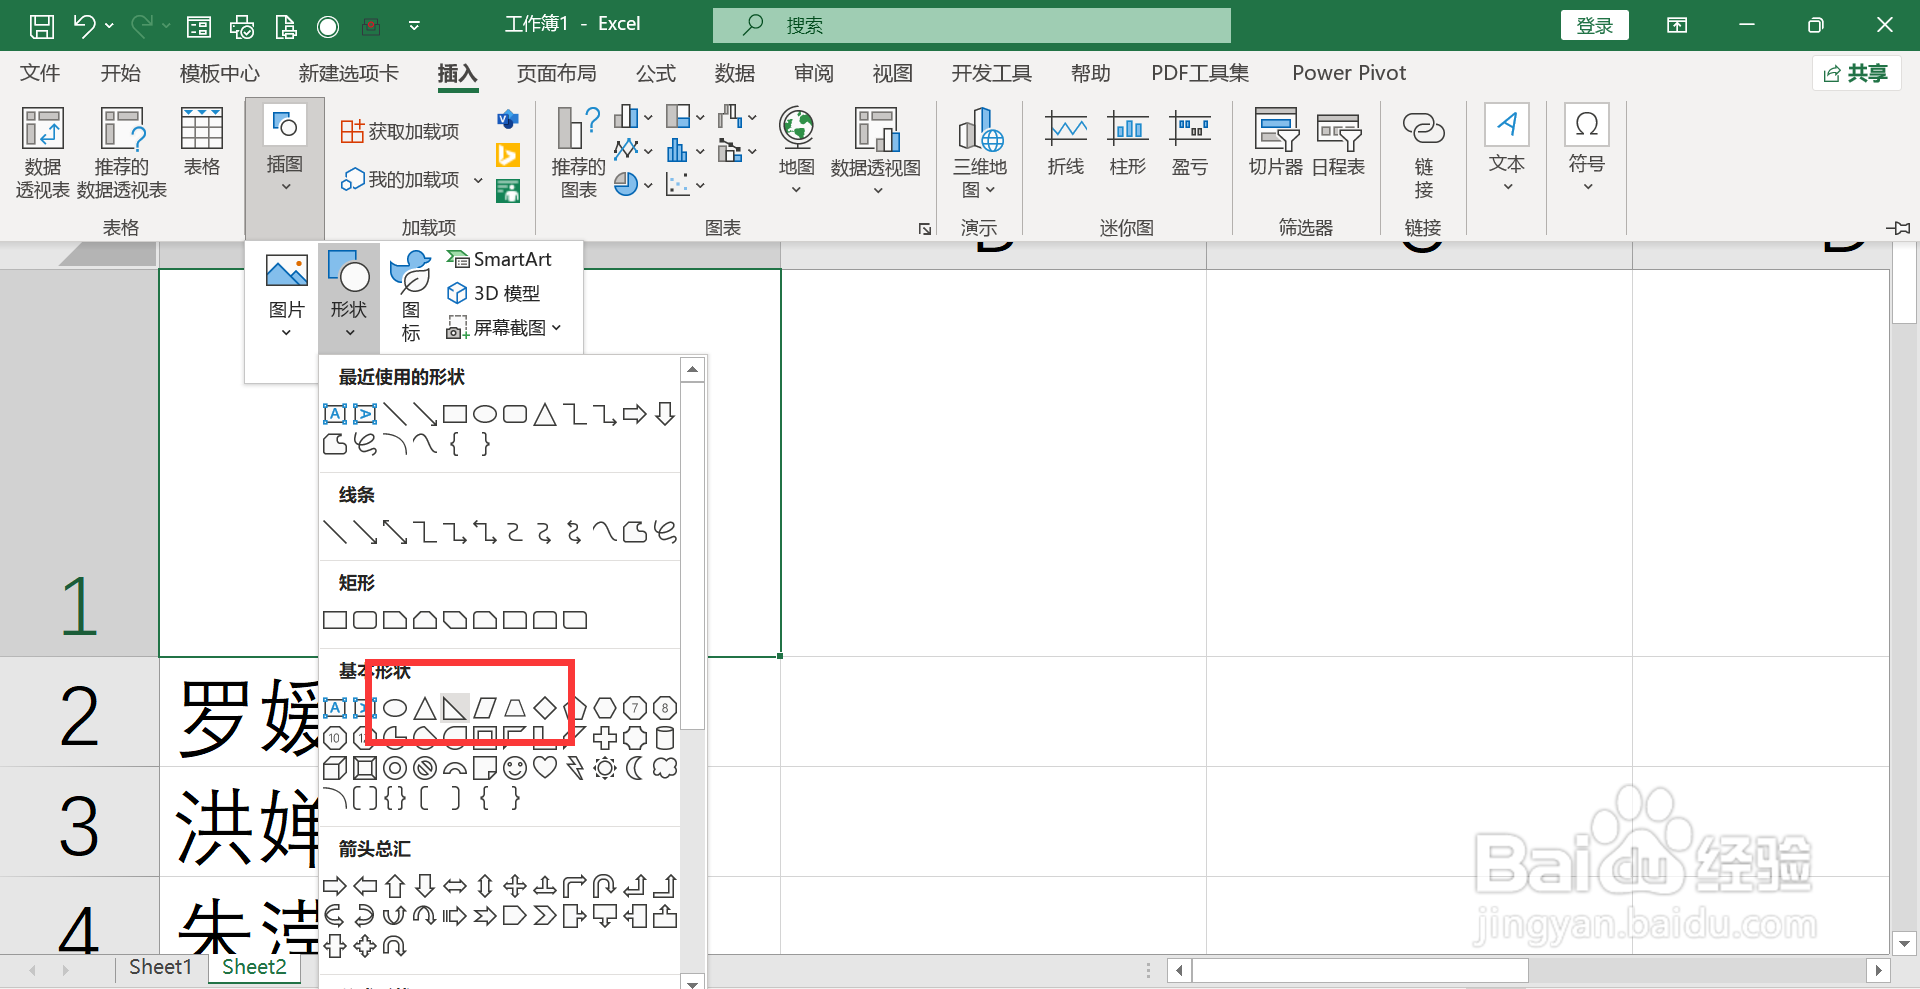Select the isosceles triangle in recently used shapes
Image resolution: width=1920 pixels, height=989 pixels.
pyautogui.click(x=545, y=414)
